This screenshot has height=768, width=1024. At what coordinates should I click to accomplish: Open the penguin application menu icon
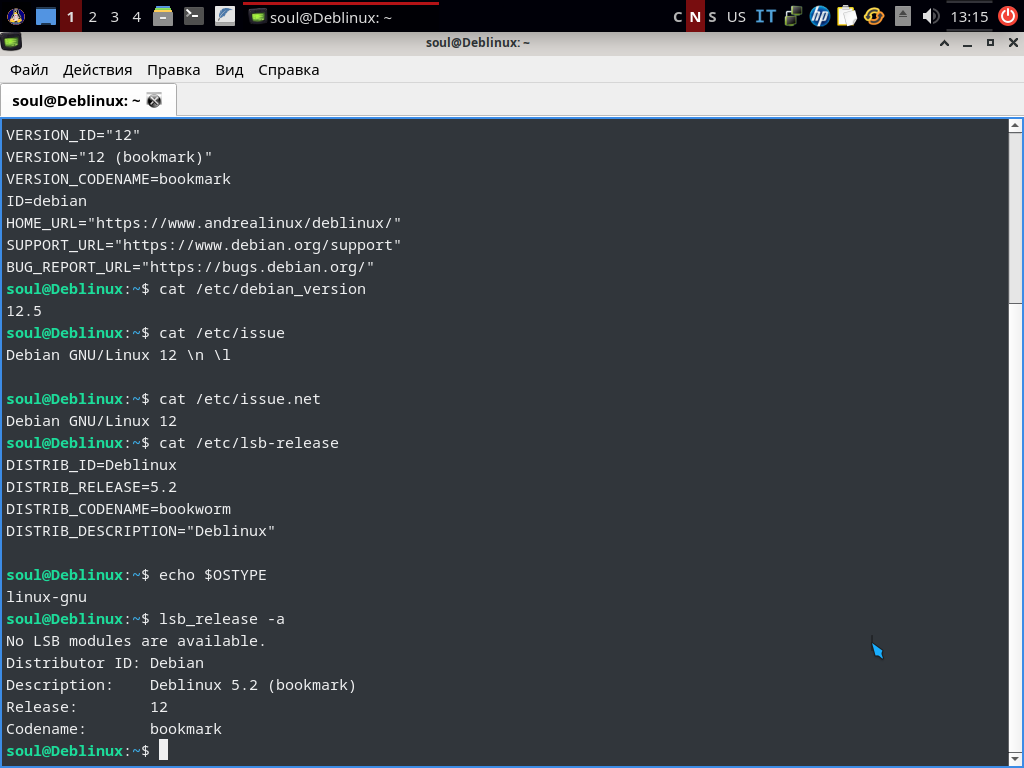(x=15, y=16)
